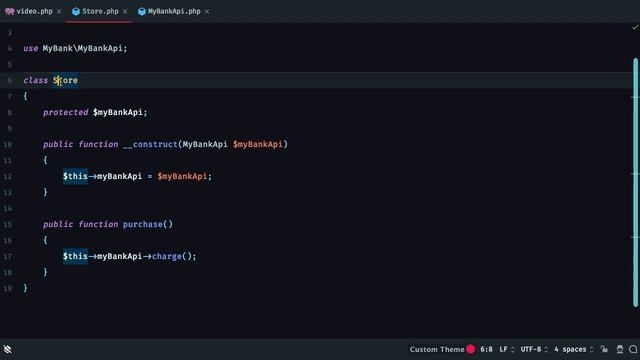This screenshot has height=360, width=640.
Task: Close the video.php tab
Action: tap(59, 11)
